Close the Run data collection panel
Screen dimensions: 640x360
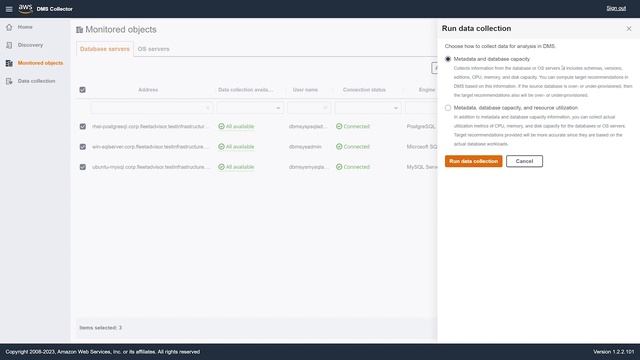(x=629, y=29)
